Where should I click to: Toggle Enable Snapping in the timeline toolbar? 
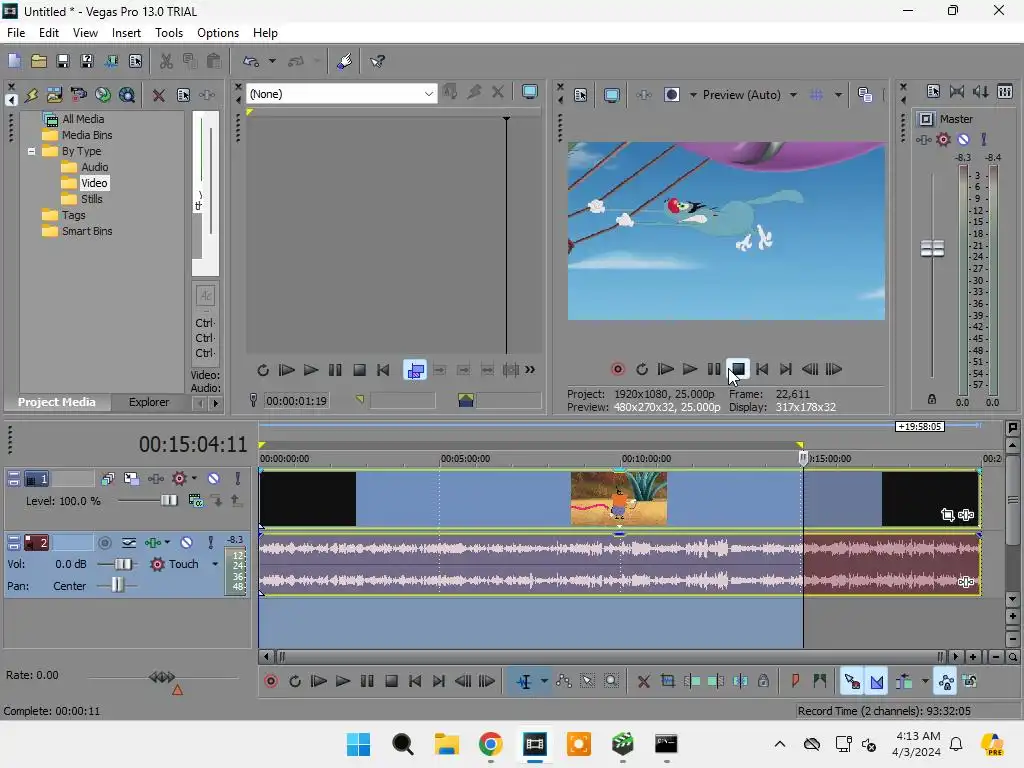pos(852,682)
